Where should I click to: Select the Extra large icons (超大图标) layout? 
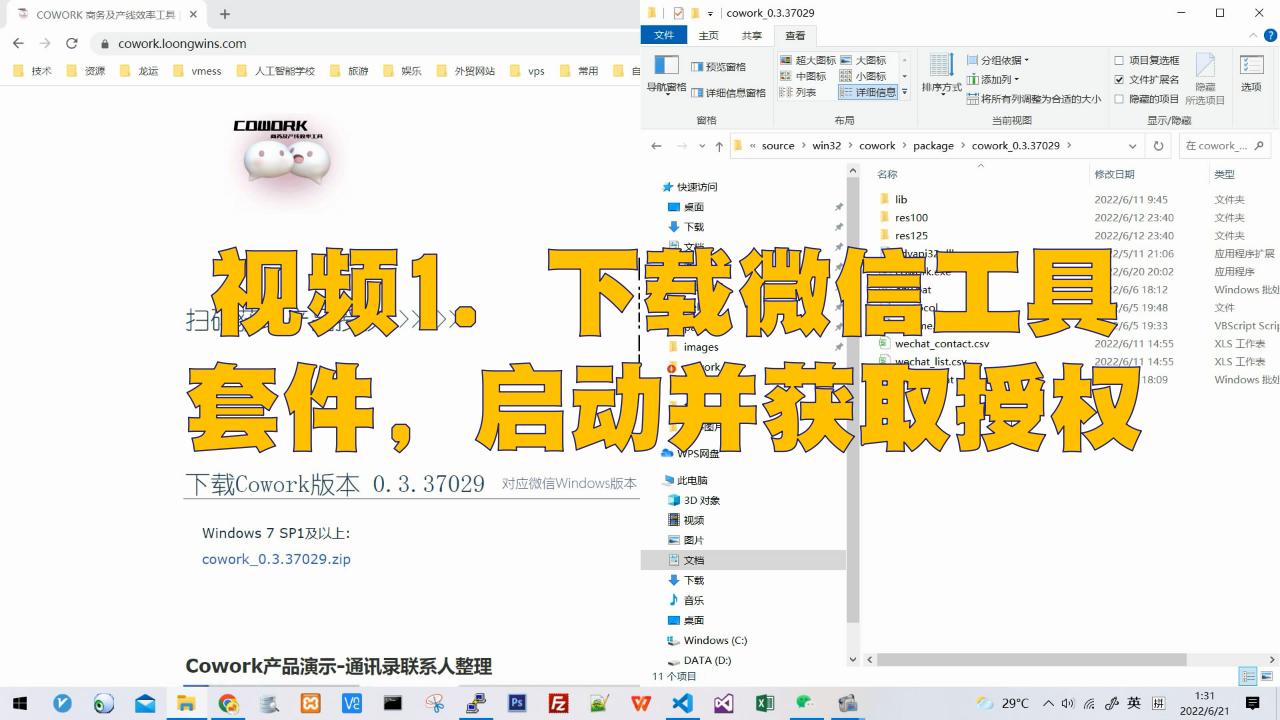tap(808, 60)
